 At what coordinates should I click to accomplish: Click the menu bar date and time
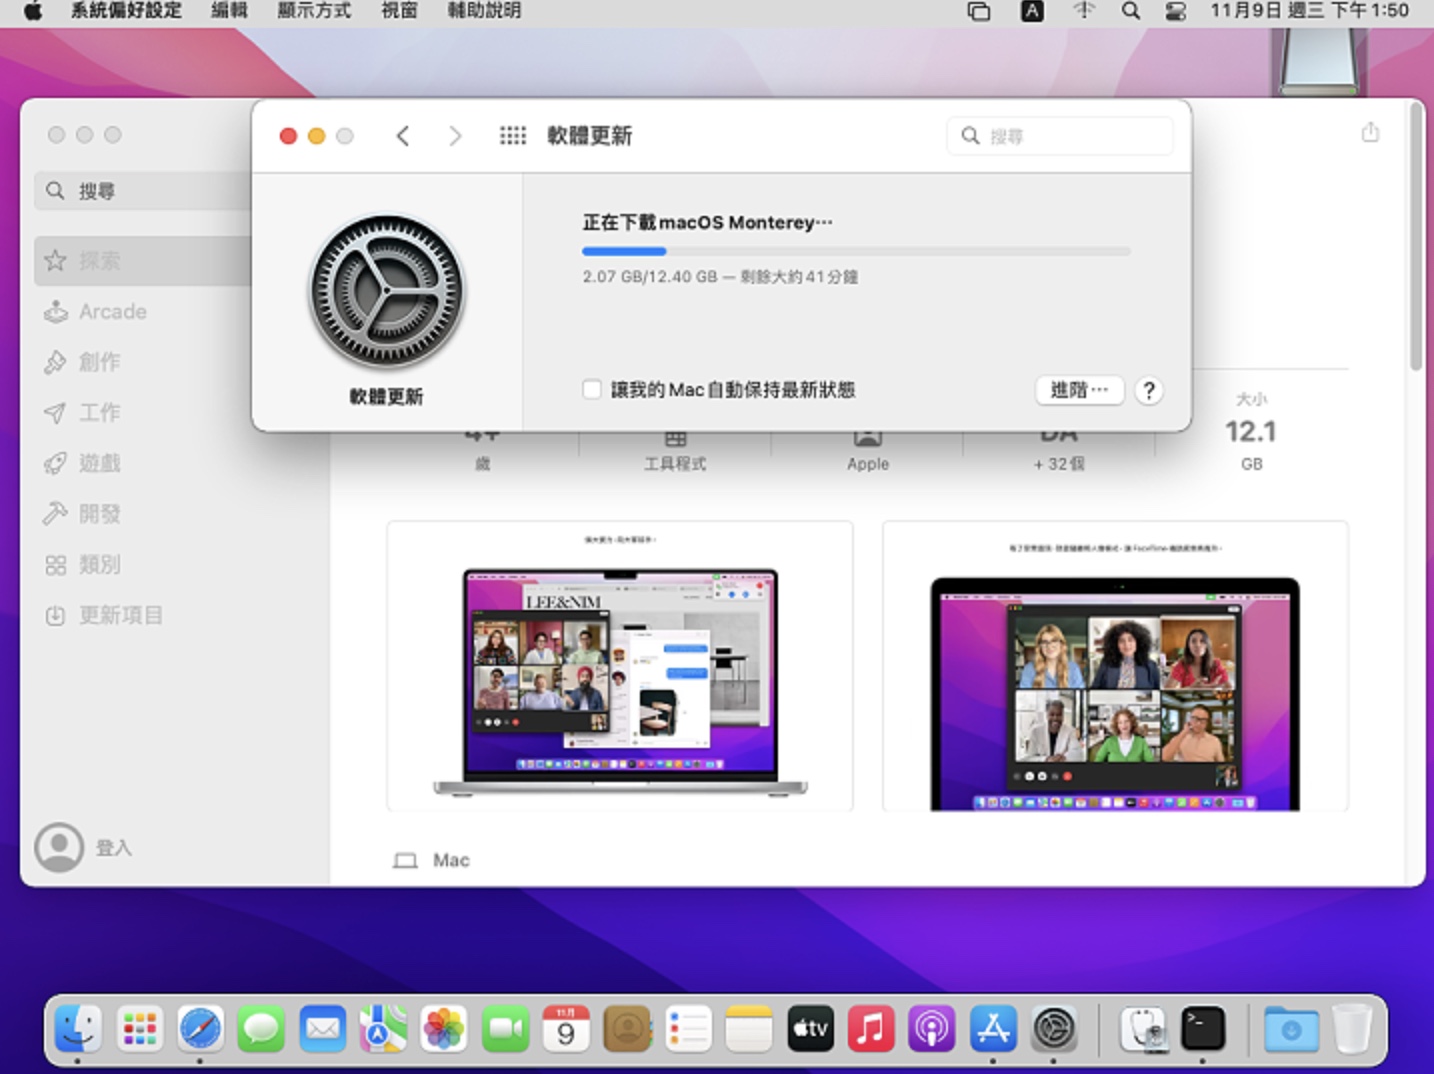point(1309,11)
